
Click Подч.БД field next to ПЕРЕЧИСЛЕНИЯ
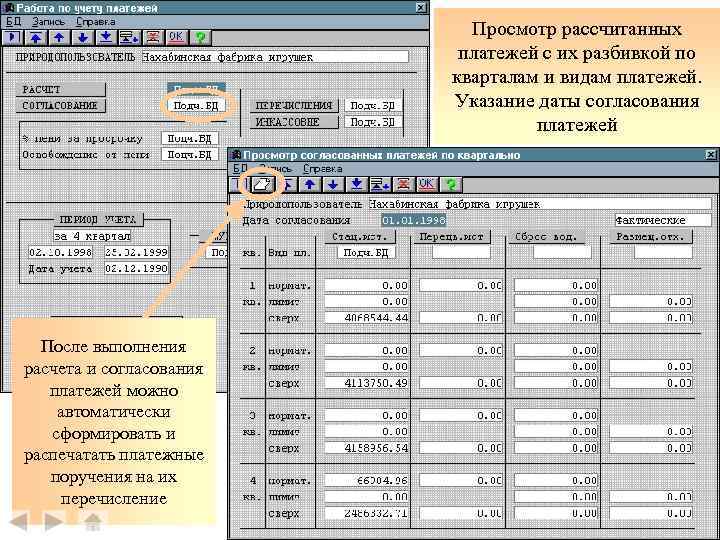372,106
